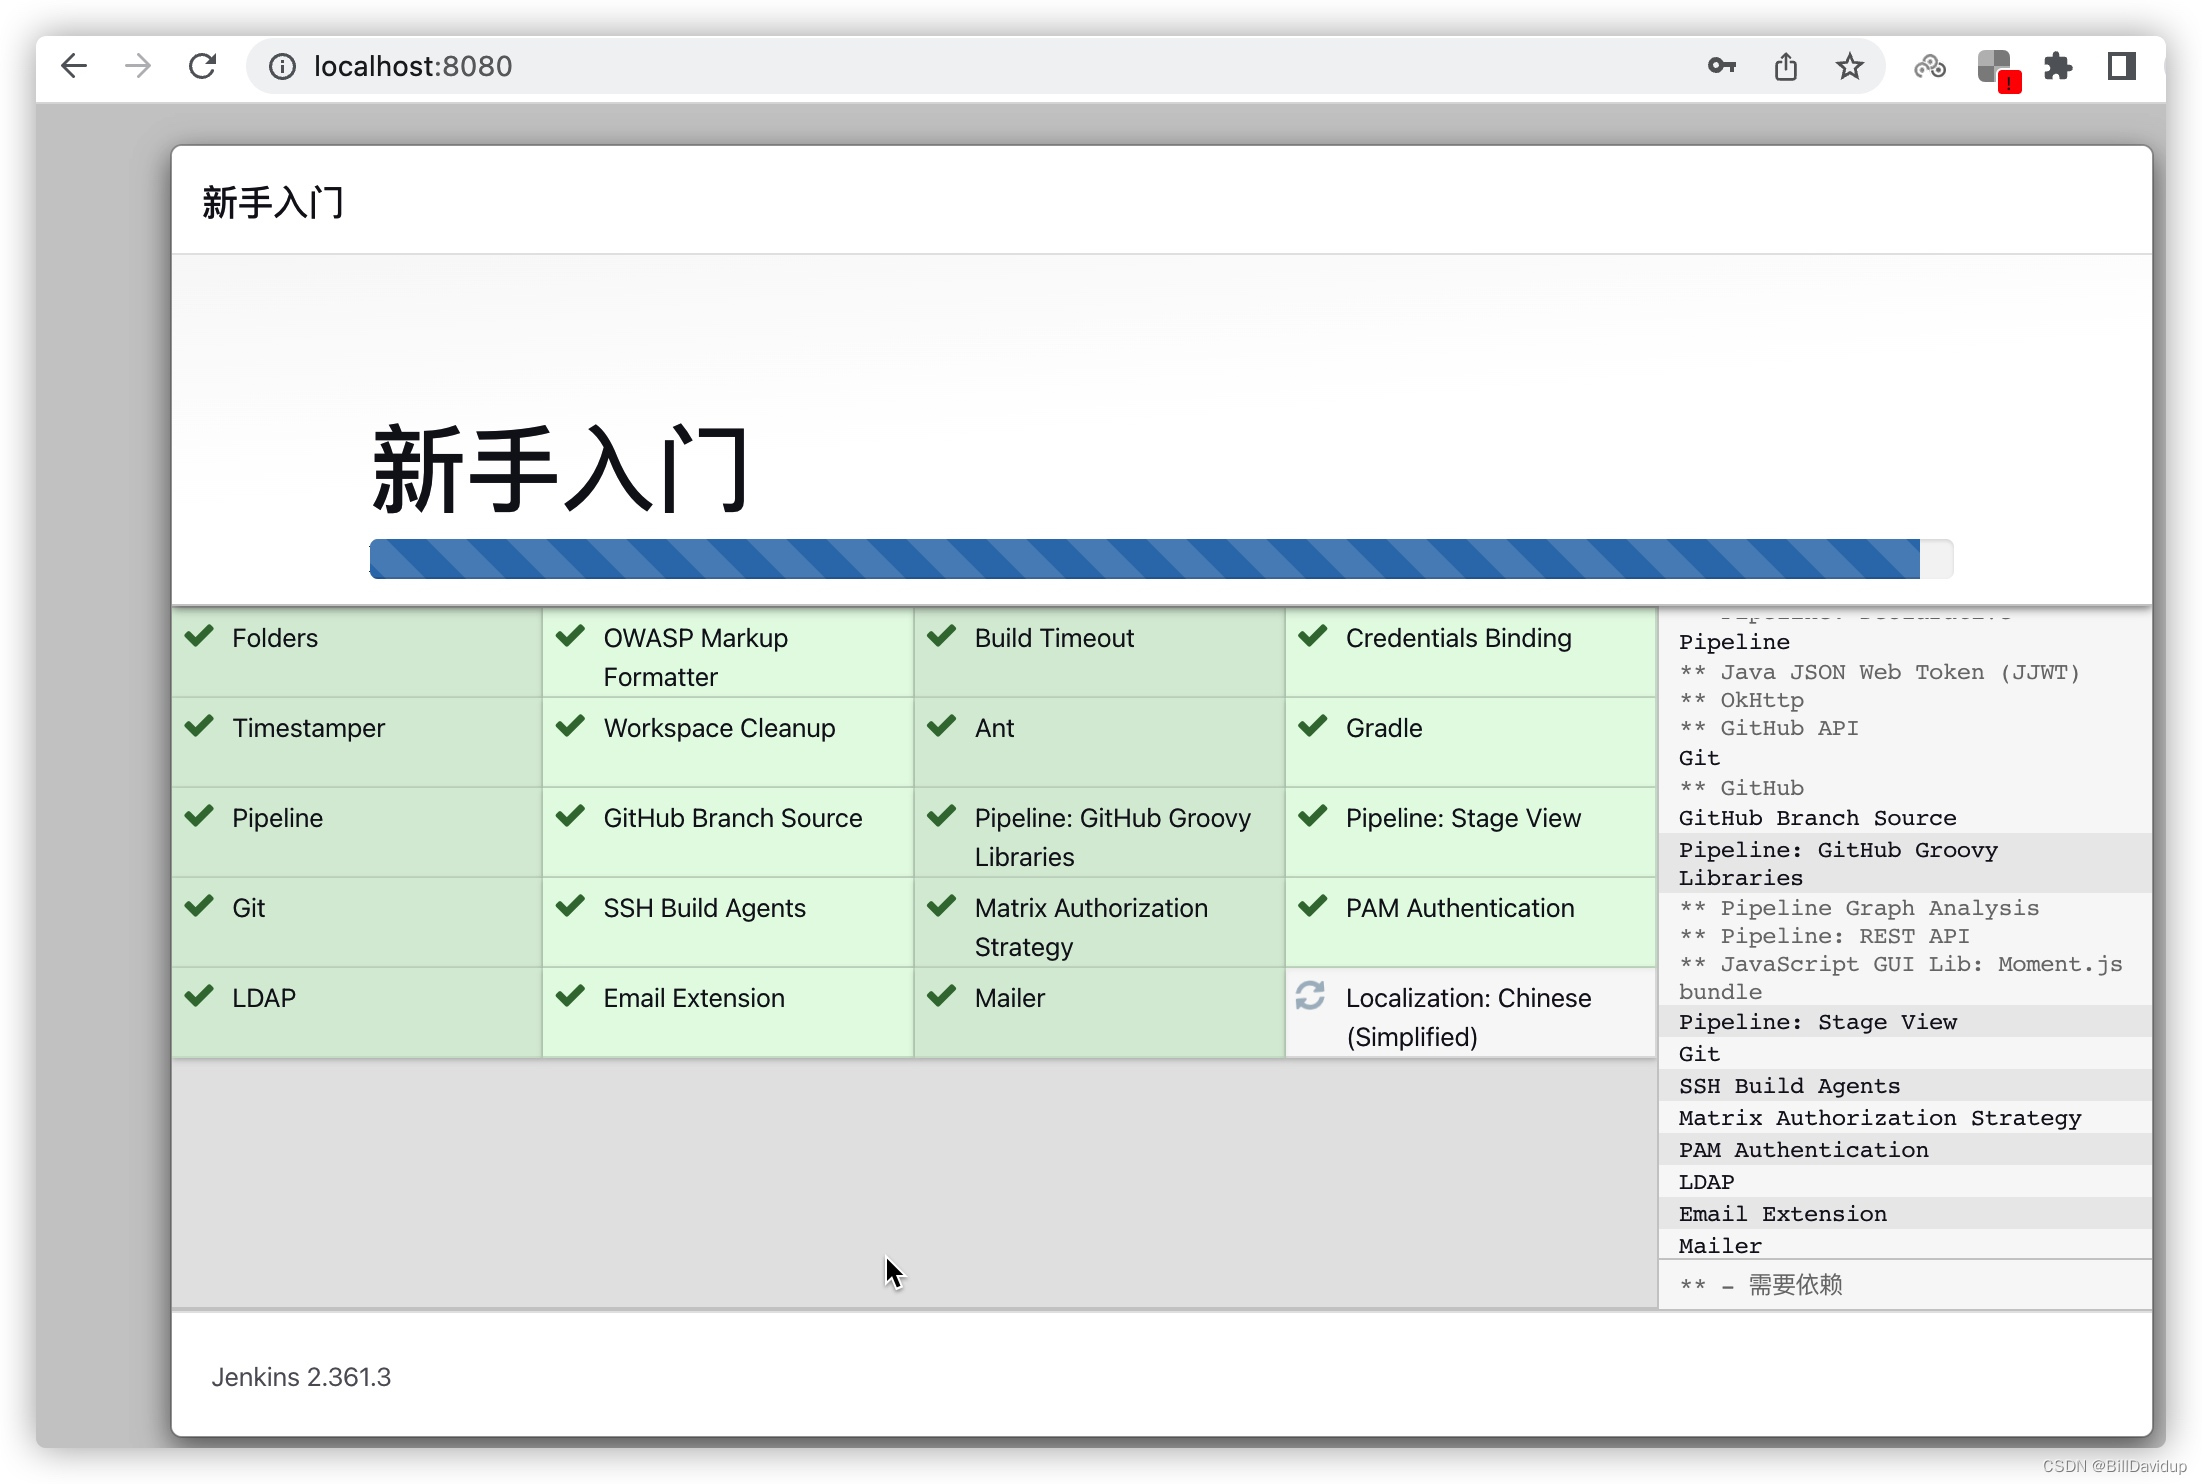Click the address bar showing localhost:8080

click(x=1064, y=66)
